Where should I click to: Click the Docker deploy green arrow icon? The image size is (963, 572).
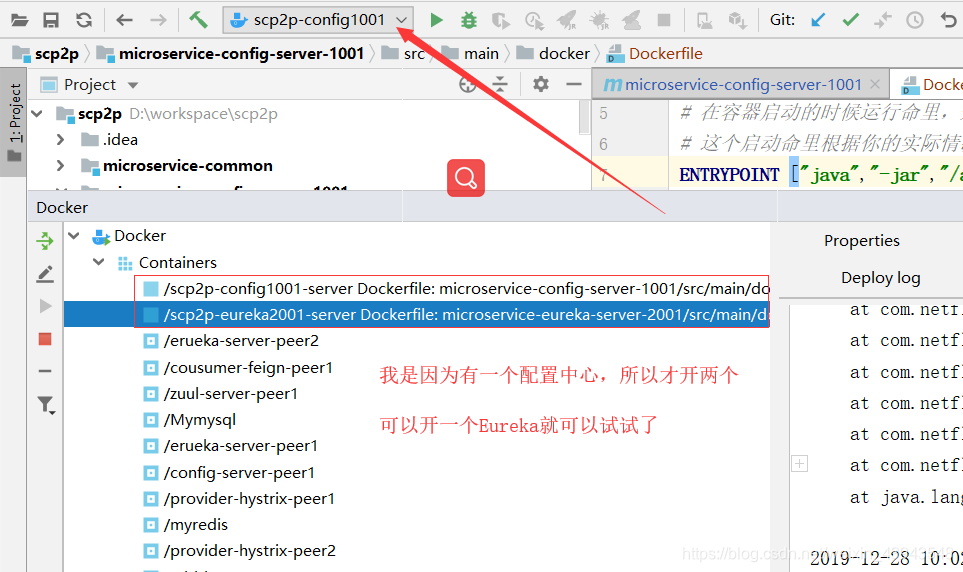(45, 240)
